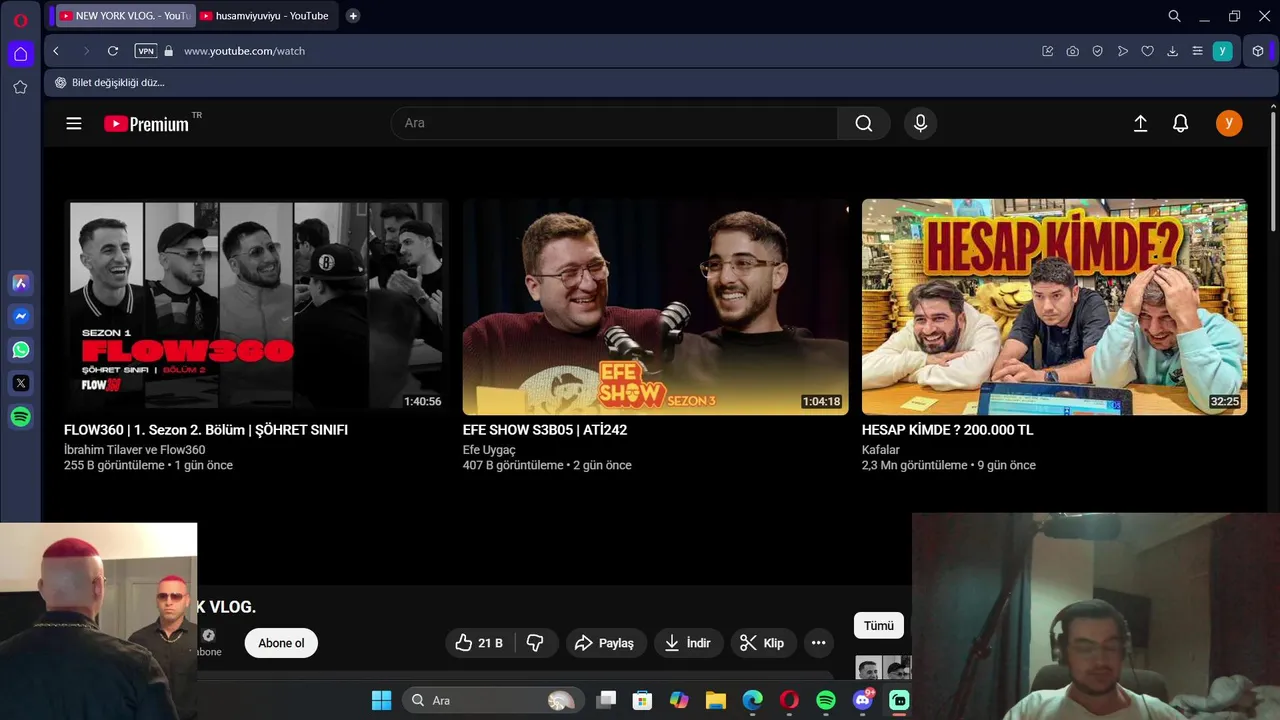This screenshot has width=1280, height=720.
Task: Click the address bar URL field
Action: (x=600, y=51)
